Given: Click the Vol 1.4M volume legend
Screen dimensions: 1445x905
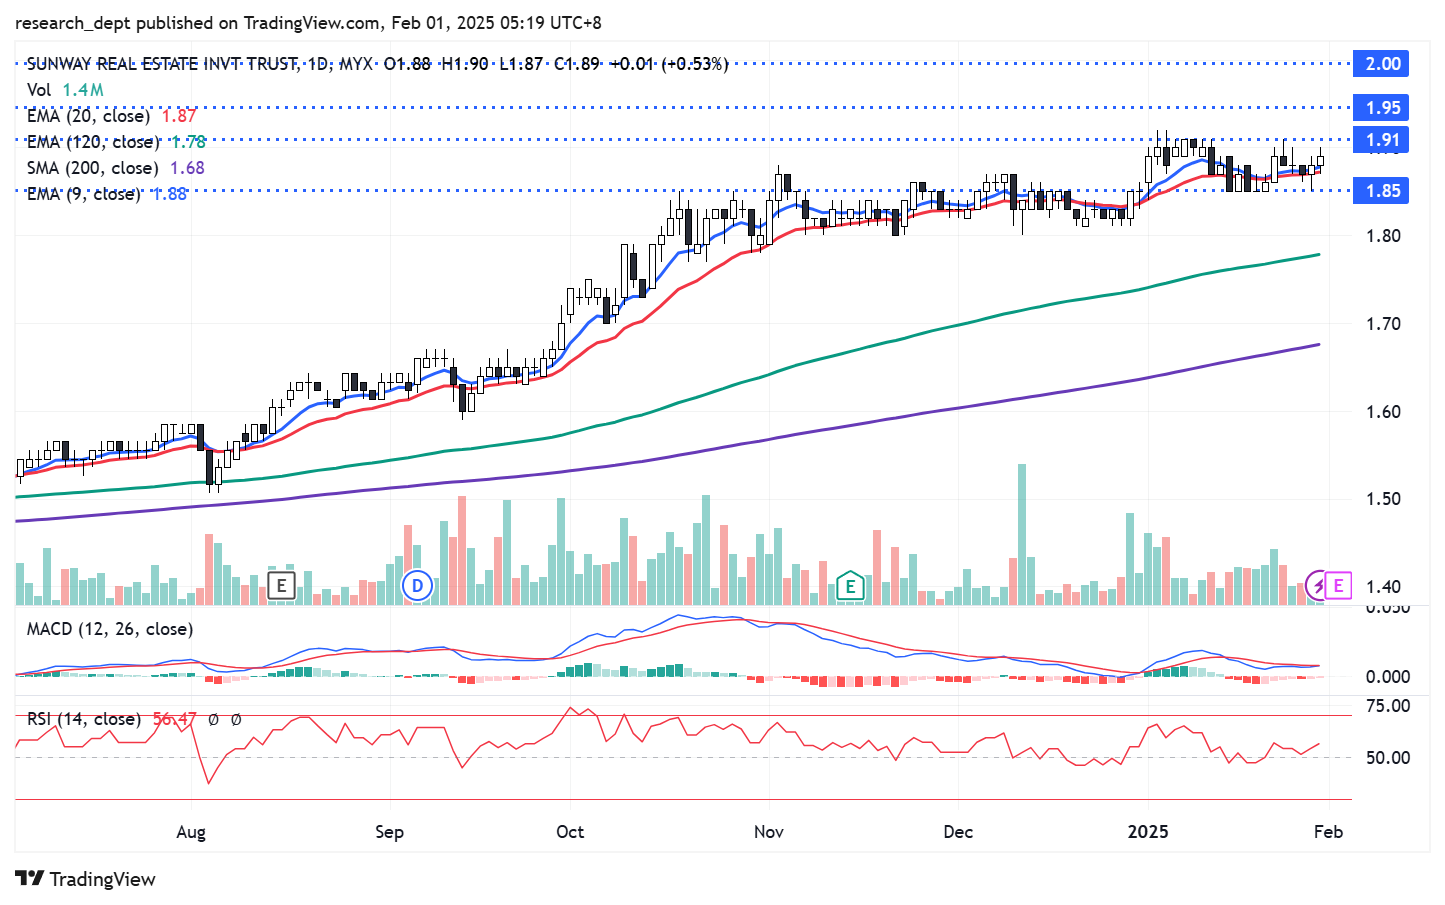Looking at the screenshot, I should pos(65,90).
